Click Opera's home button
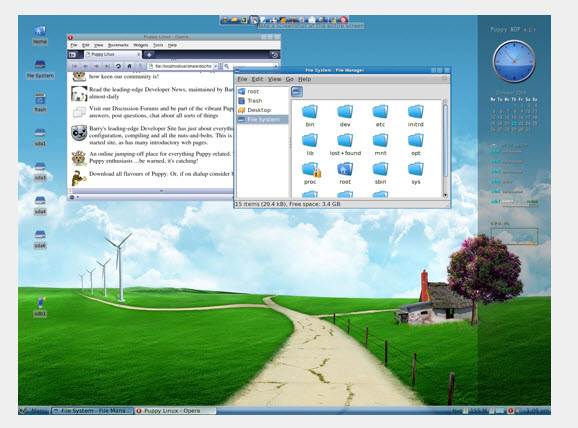 coord(129,66)
